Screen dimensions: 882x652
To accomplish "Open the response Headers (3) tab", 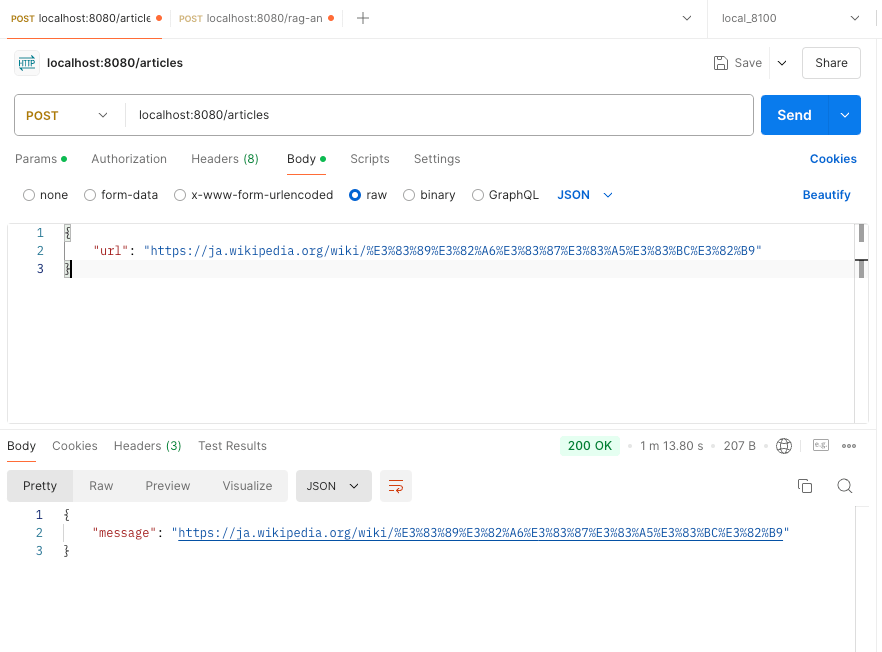I will coord(147,446).
